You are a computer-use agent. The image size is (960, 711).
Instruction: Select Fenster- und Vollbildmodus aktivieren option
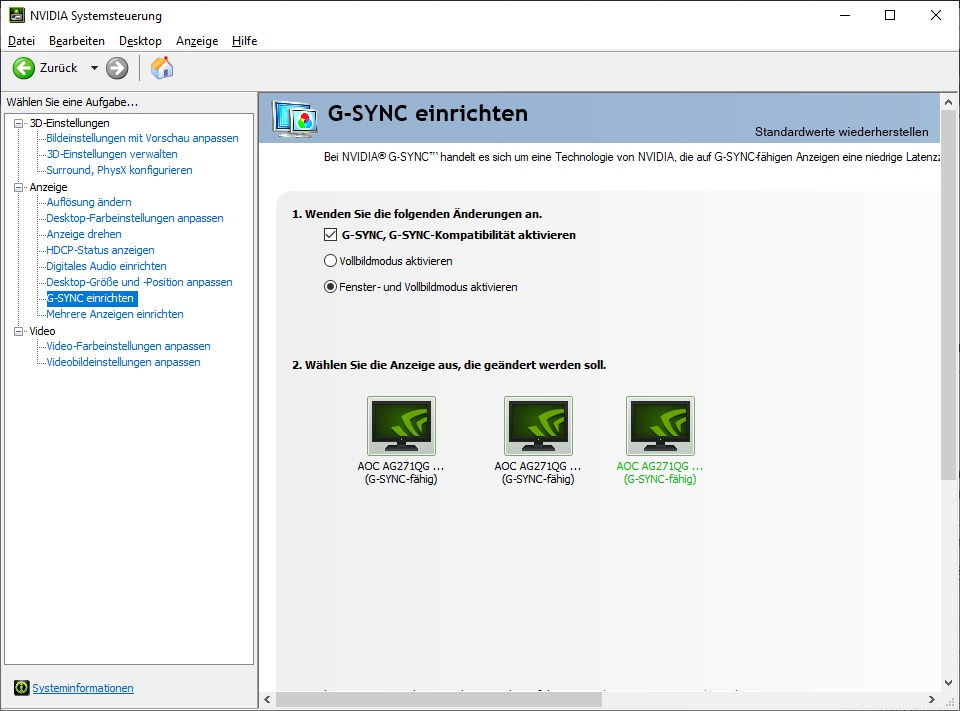[330, 287]
